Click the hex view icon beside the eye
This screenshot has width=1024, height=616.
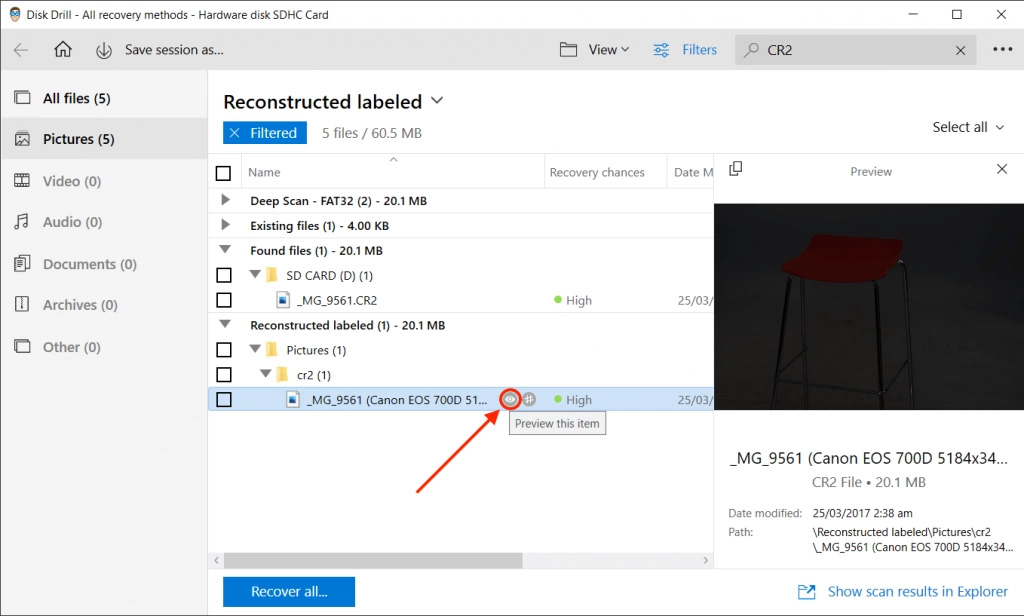tap(529, 399)
